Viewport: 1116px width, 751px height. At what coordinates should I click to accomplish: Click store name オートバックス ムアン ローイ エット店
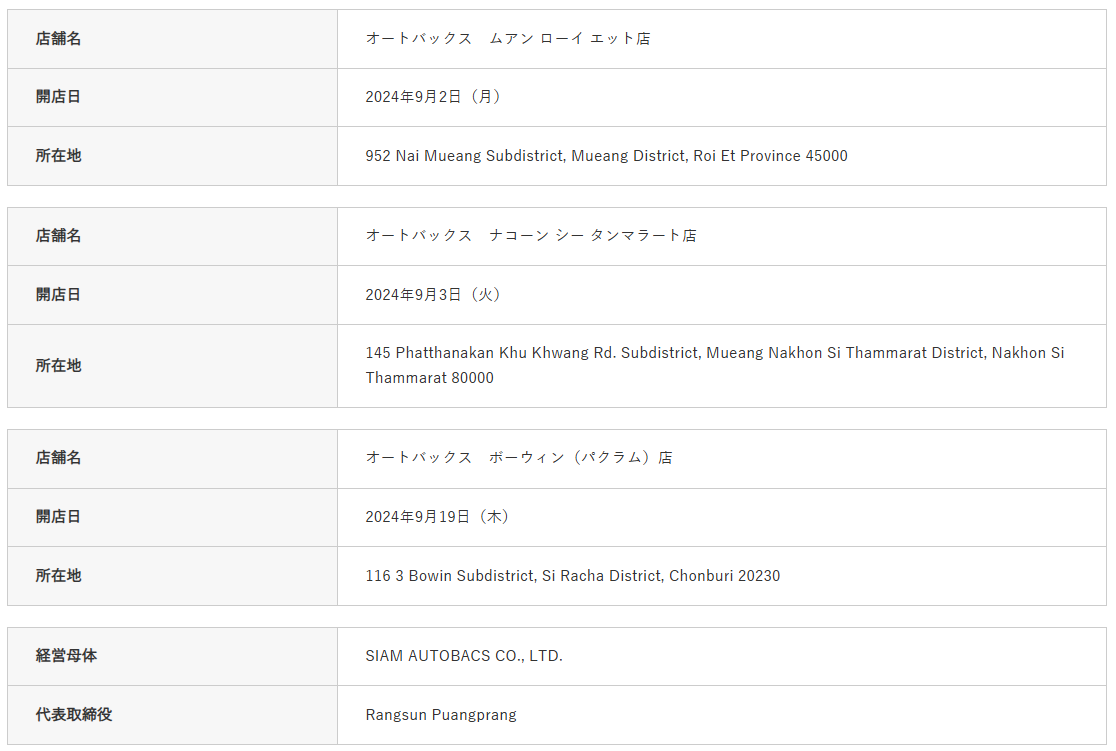(x=507, y=38)
